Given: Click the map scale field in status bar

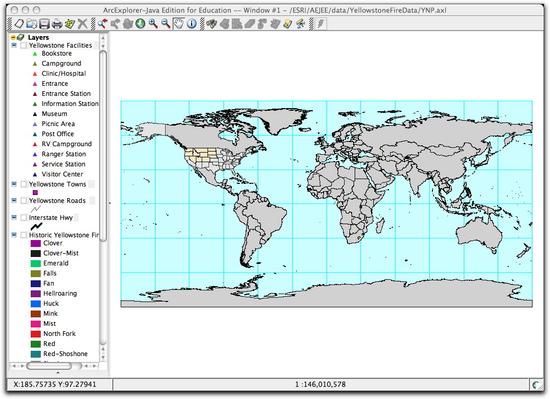Looking at the screenshot, I should click(x=320, y=385).
